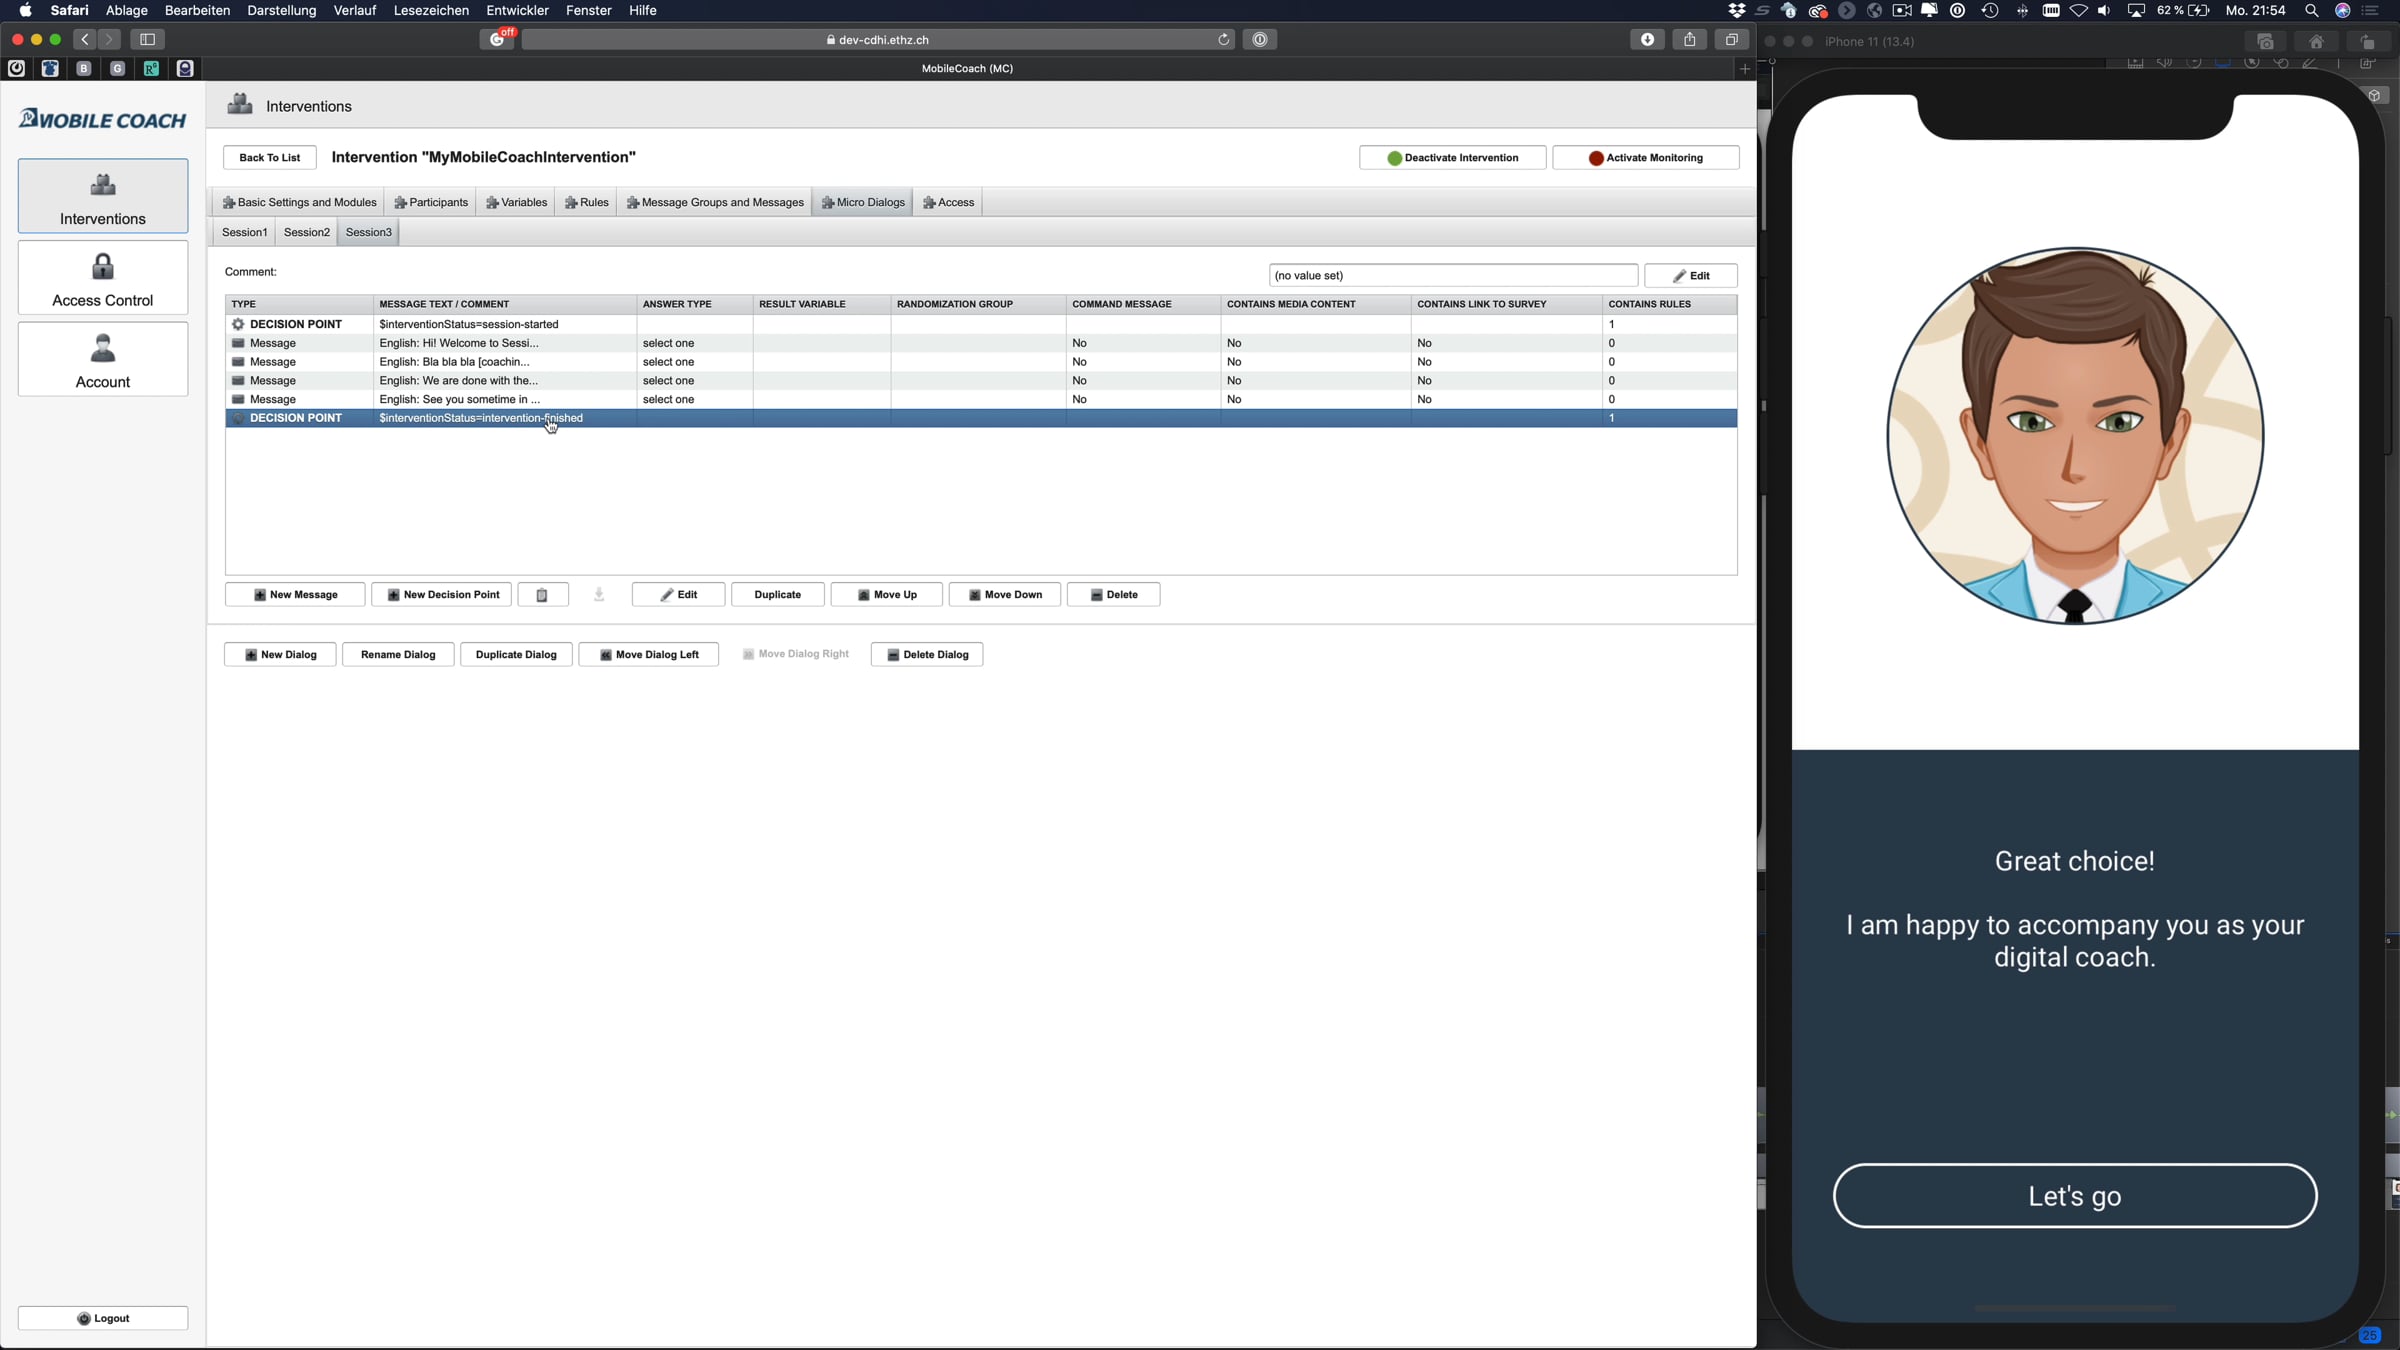Image resolution: width=2400 pixels, height=1350 pixels.
Task: Open Dropbox menu bar icon
Action: [1737, 11]
